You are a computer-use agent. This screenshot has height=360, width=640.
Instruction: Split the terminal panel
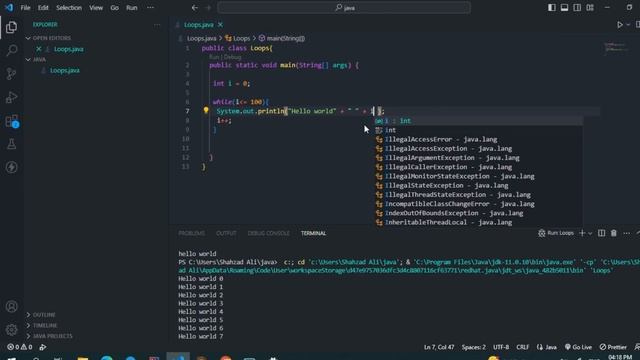point(601,233)
